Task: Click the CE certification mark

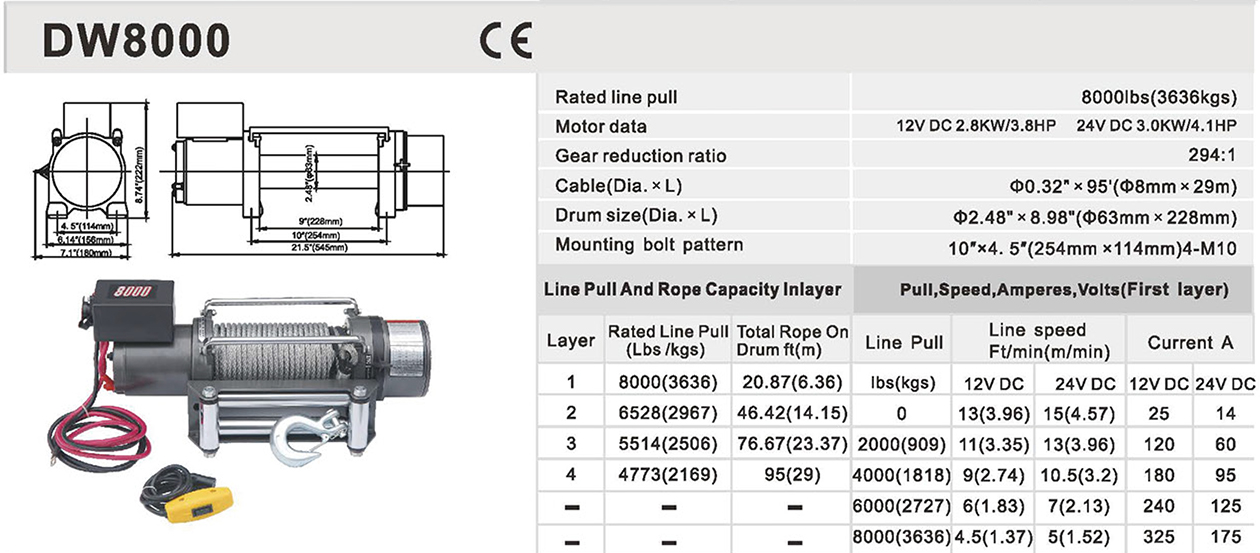Action: pyautogui.click(x=504, y=39)
